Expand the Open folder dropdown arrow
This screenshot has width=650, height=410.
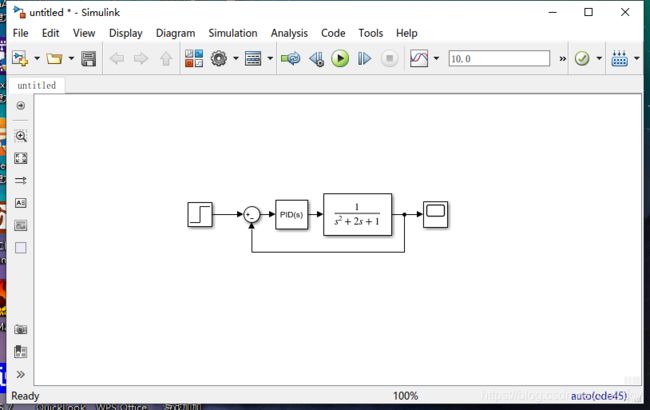71,58
